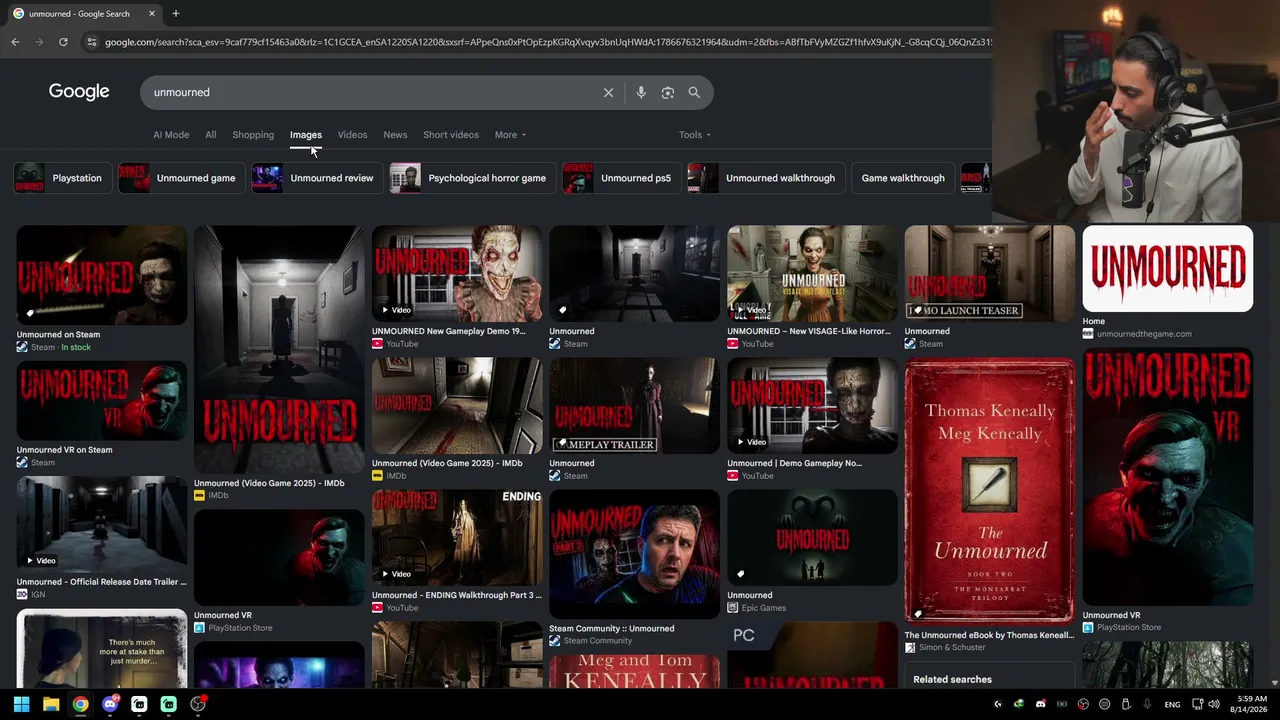Open the 'DEMO LAUNCH TEASER' thumbnail
Image resolution: width=1280 pixels, height=720 pixels.
pyautogui.click(x=990, y=273)
